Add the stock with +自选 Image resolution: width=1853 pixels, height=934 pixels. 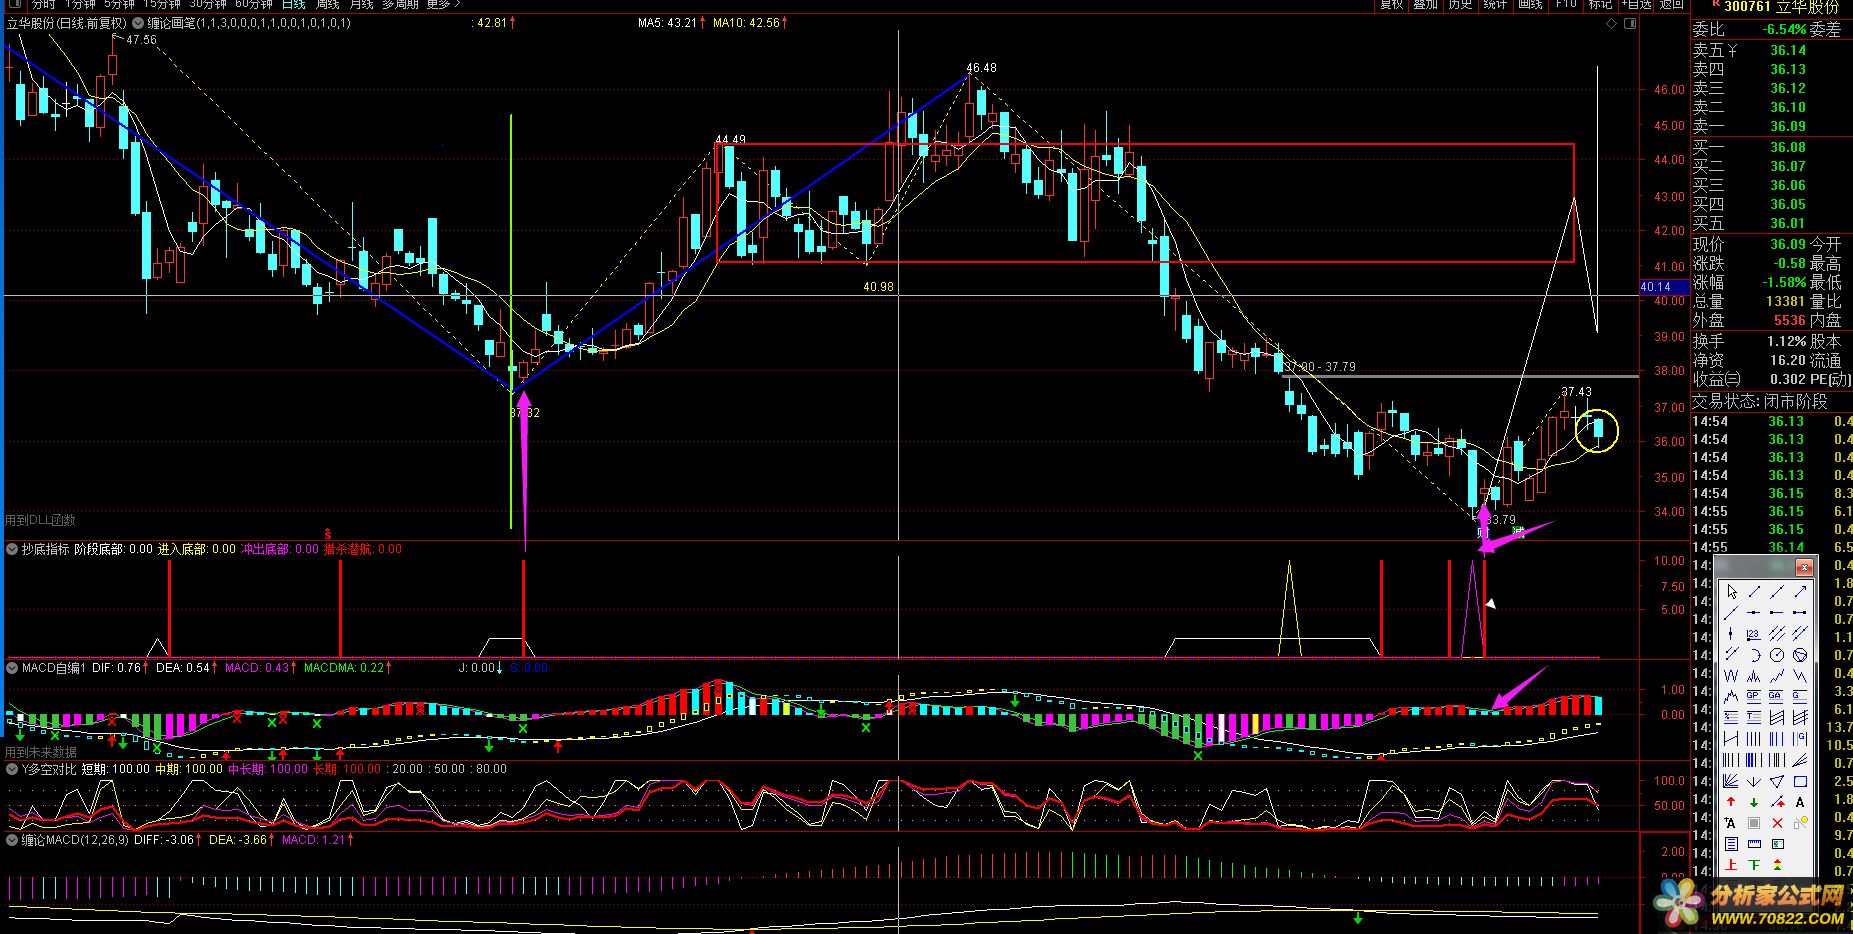[1636, 4]
